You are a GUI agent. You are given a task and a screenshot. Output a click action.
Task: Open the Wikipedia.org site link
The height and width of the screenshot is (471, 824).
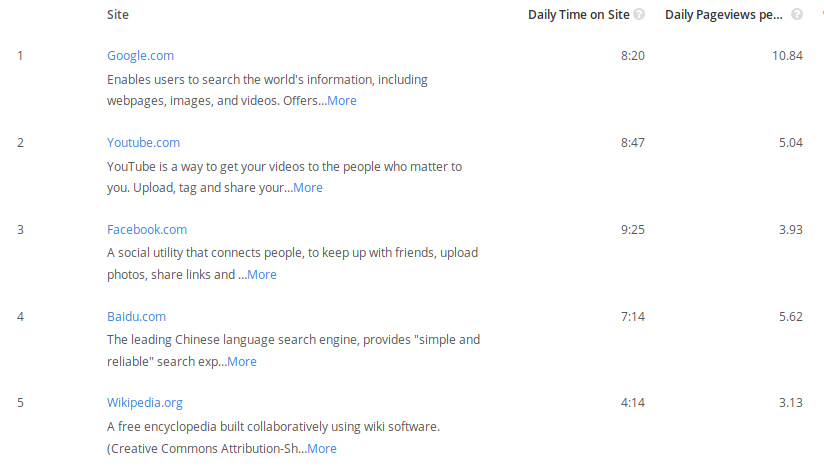pyautogui.click(x=145, y=403)
